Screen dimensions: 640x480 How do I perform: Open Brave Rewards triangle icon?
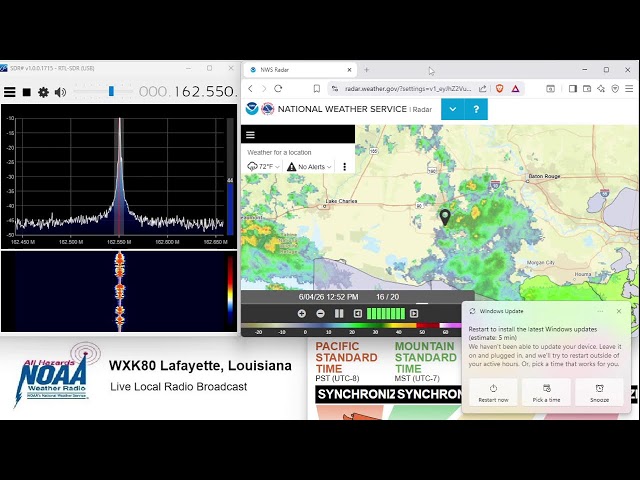click(x=516, y=89)
